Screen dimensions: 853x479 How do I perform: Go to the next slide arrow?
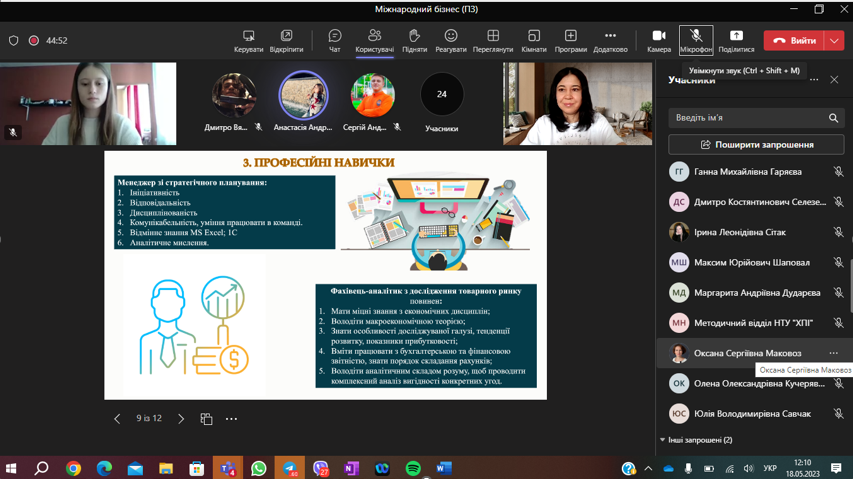[x=181, y=419]
